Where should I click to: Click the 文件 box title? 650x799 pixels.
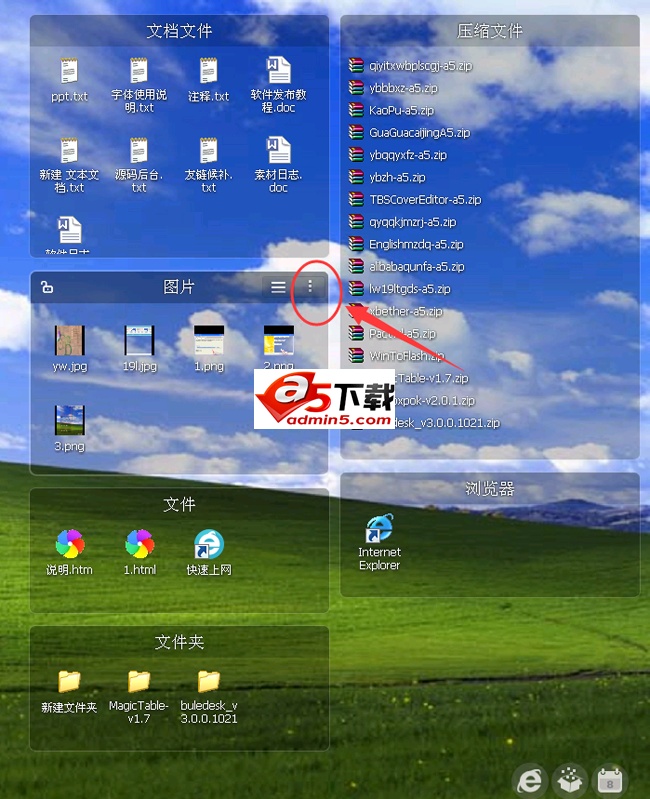tap(179, 504)
